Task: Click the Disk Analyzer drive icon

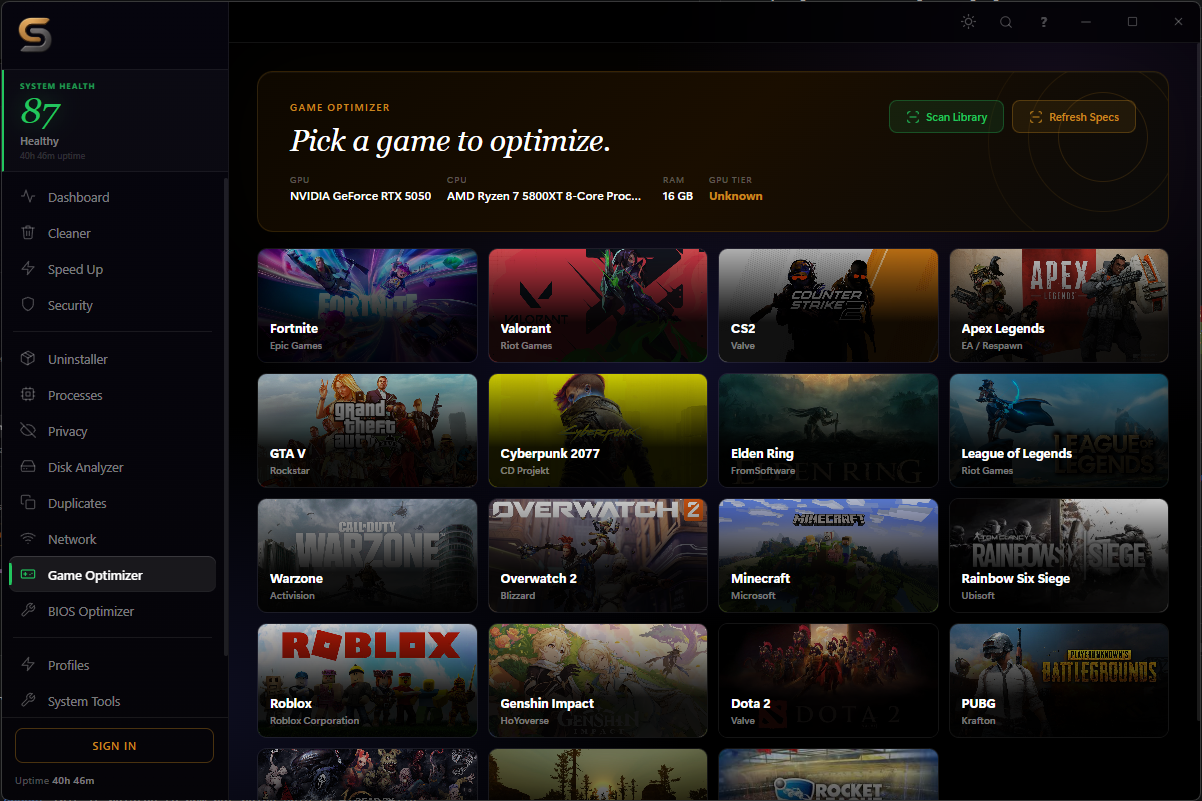Action: 28,467
